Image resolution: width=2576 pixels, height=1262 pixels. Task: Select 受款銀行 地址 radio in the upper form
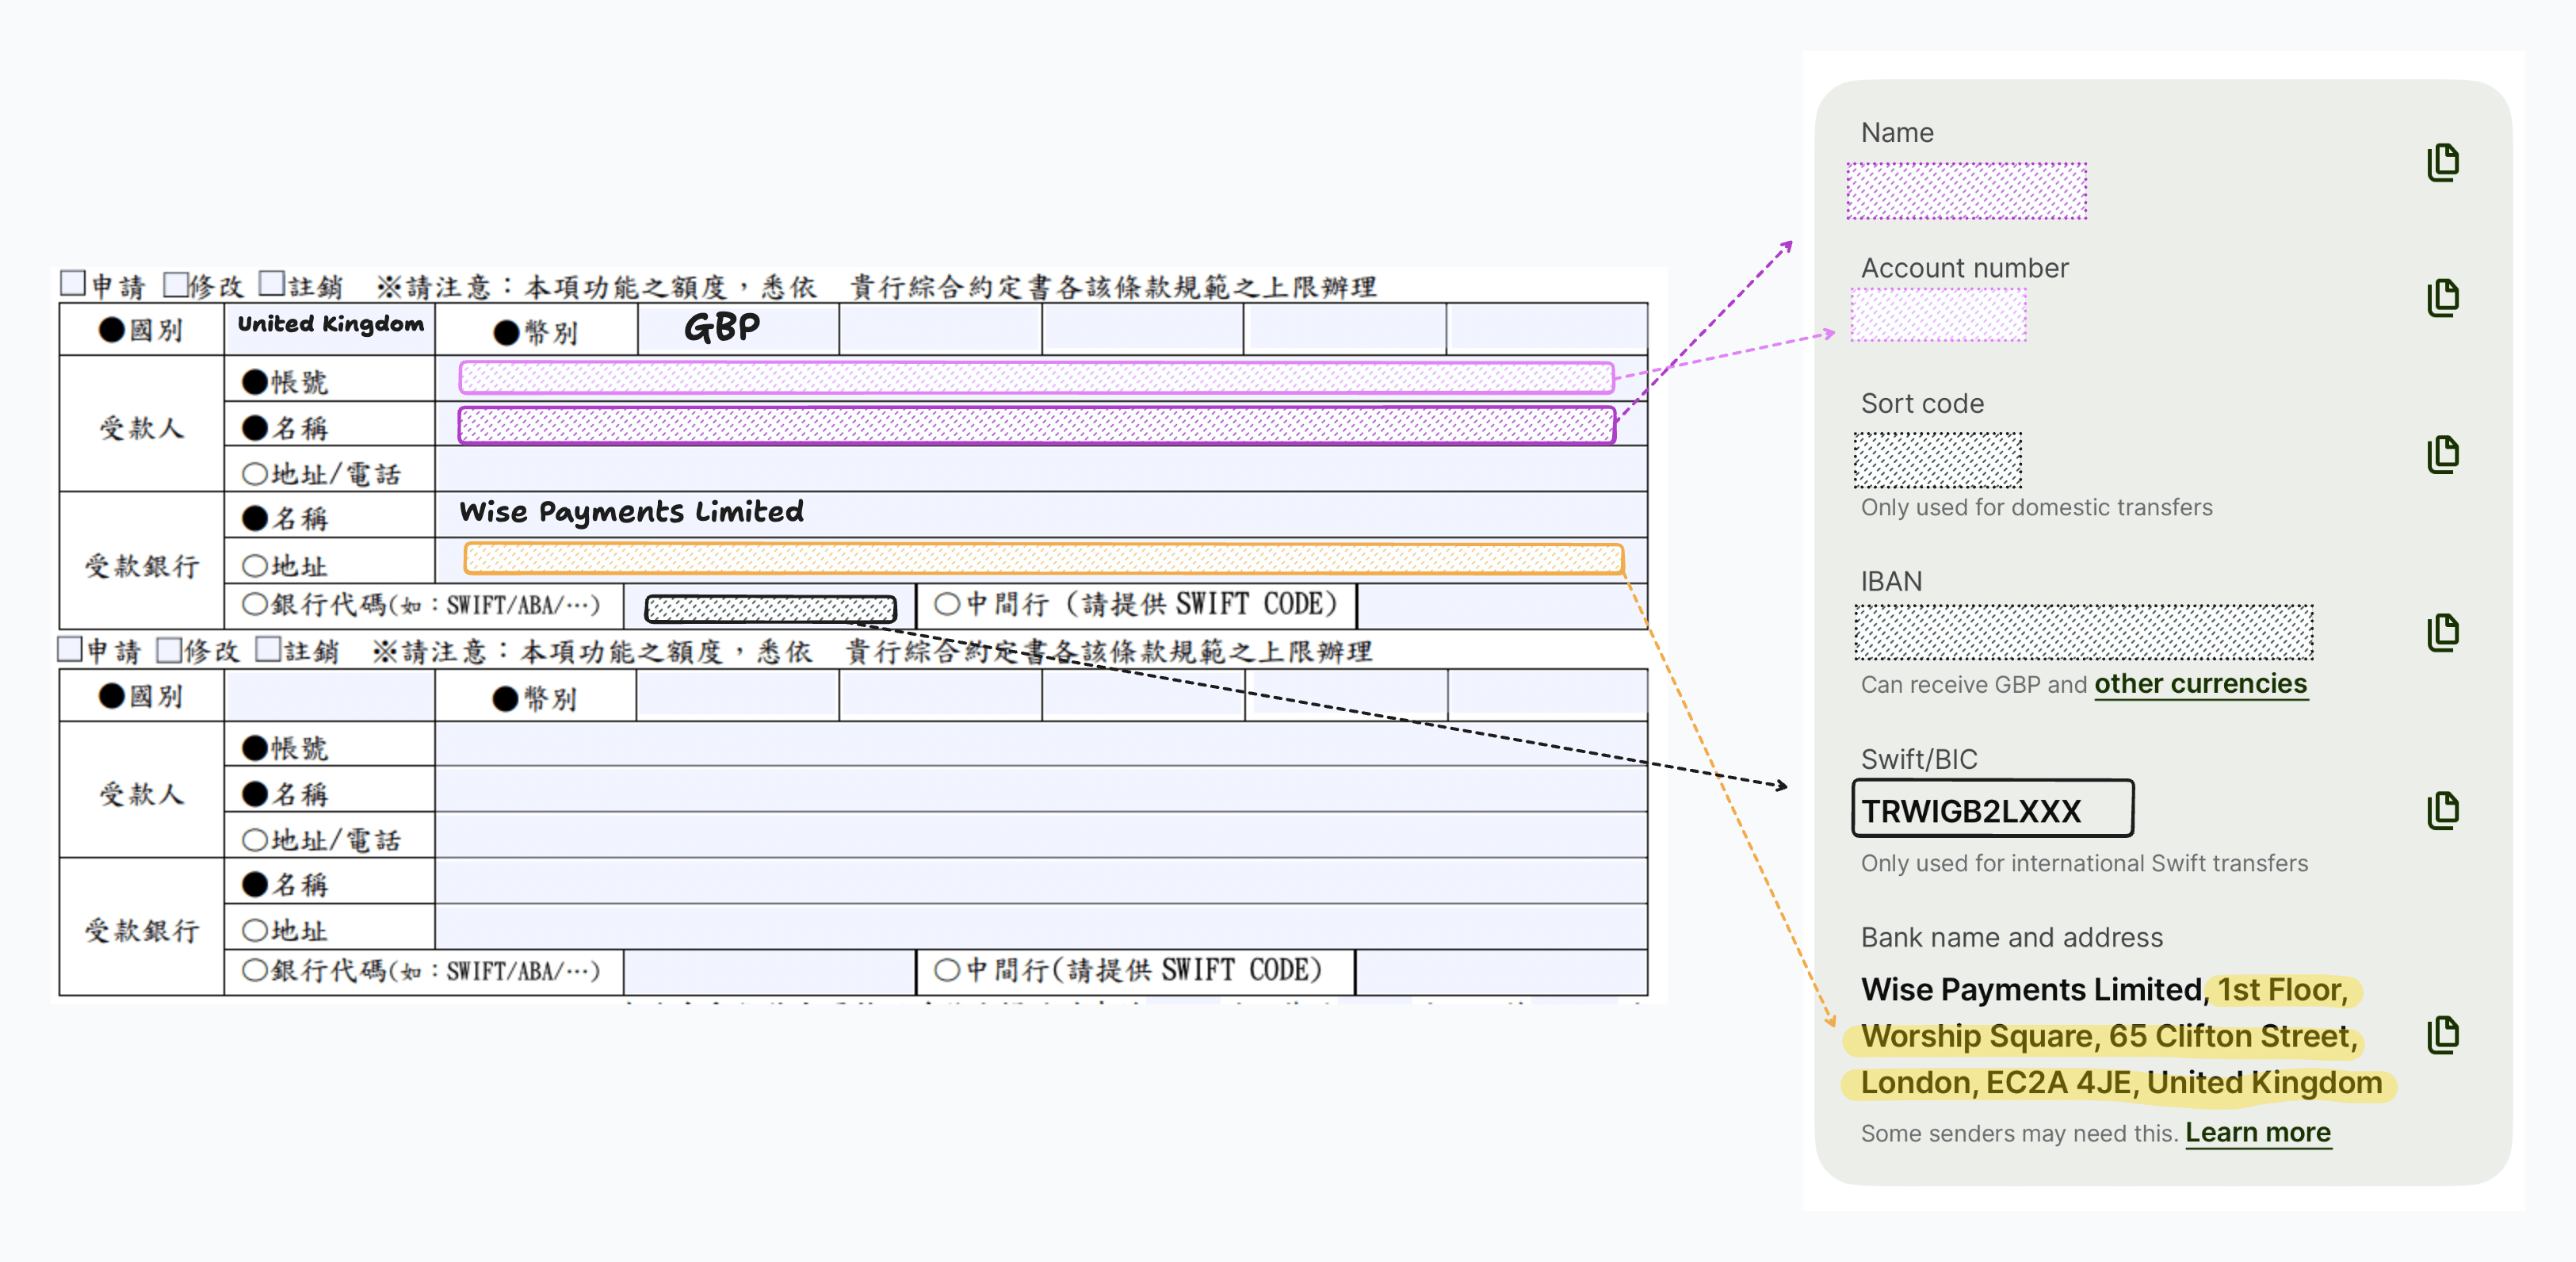click(x=255, y=565)
